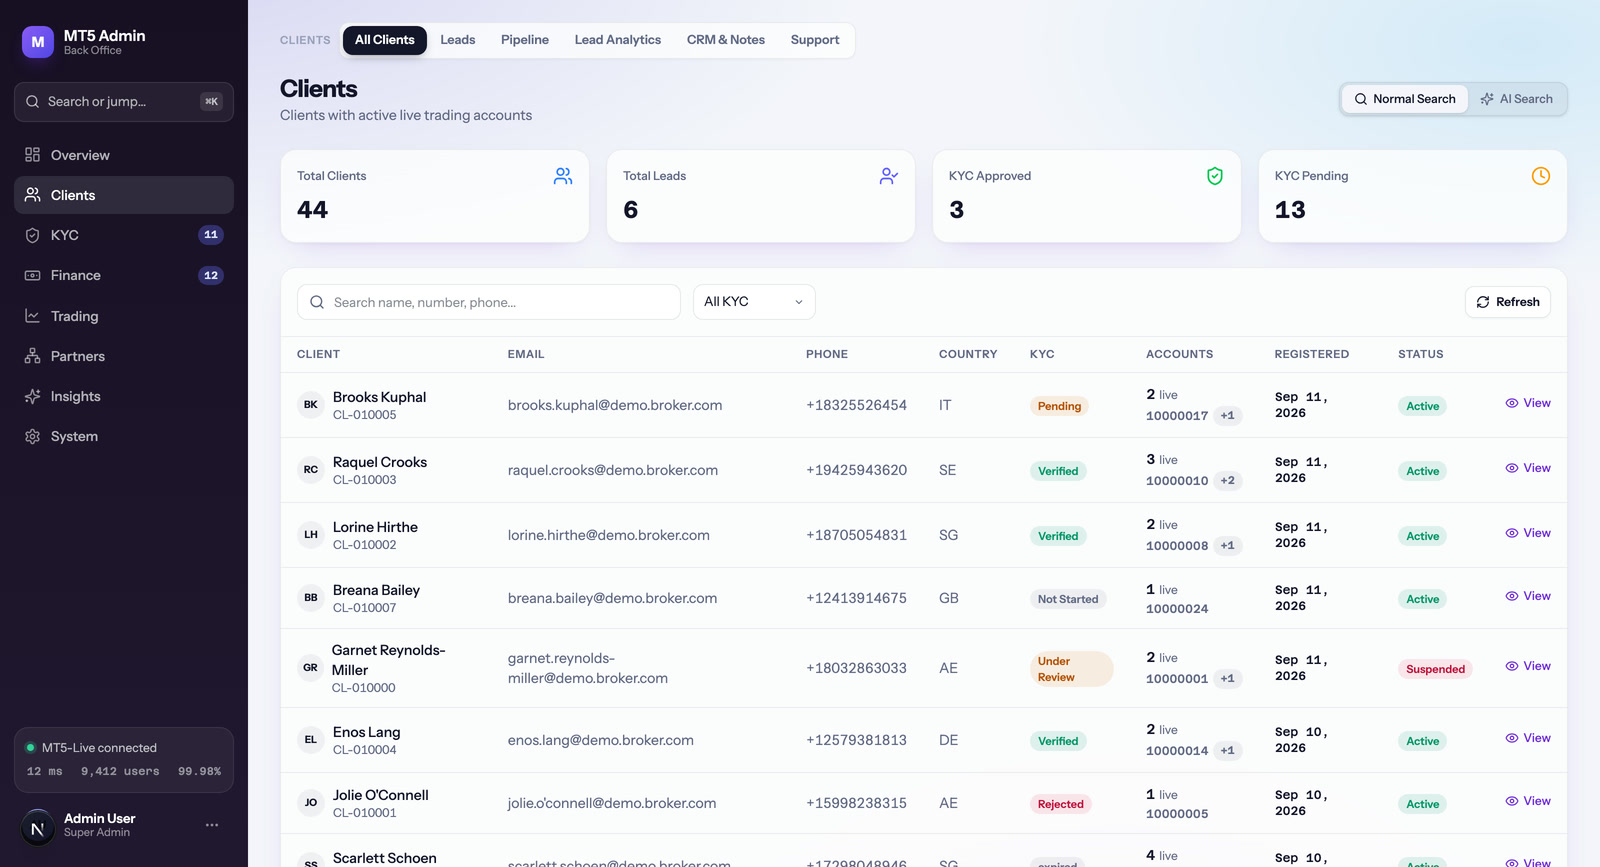This screenshot has width=1600, height=867.
Task: Click phone number +19425943620
Action: click(856, 470)
